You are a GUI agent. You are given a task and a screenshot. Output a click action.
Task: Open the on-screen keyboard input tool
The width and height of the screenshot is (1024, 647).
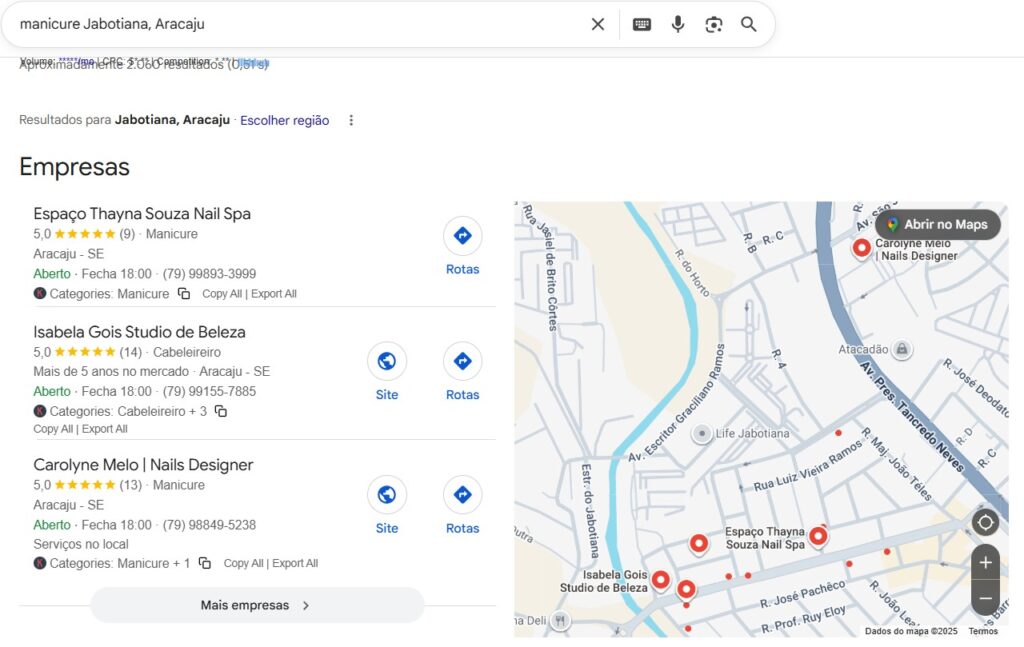click(642, 24)
